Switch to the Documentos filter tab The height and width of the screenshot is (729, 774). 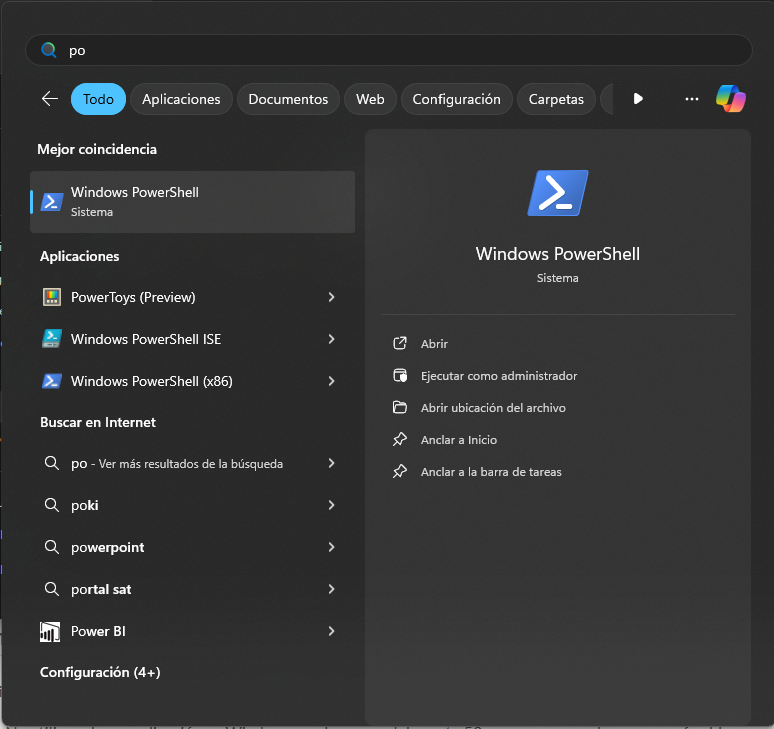288,99
